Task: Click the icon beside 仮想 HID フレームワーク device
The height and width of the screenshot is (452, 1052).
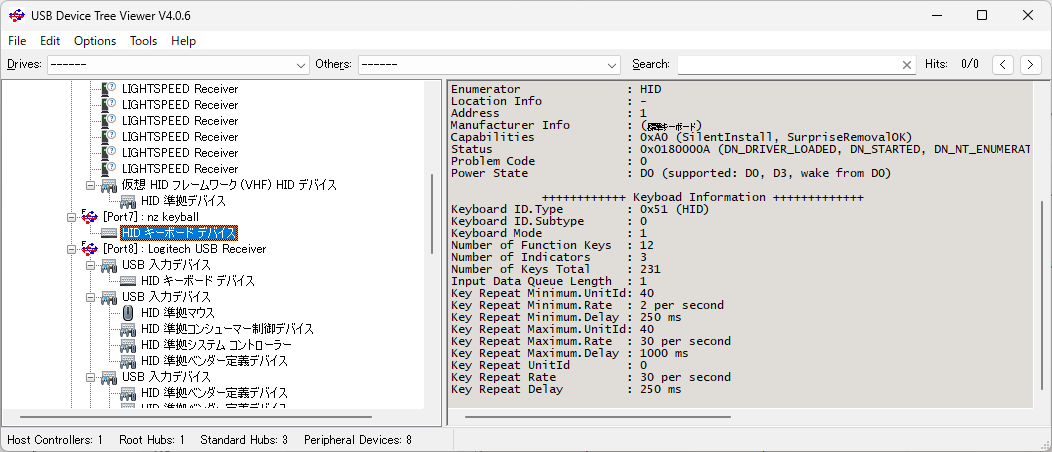Action: (x=109, y=185)
